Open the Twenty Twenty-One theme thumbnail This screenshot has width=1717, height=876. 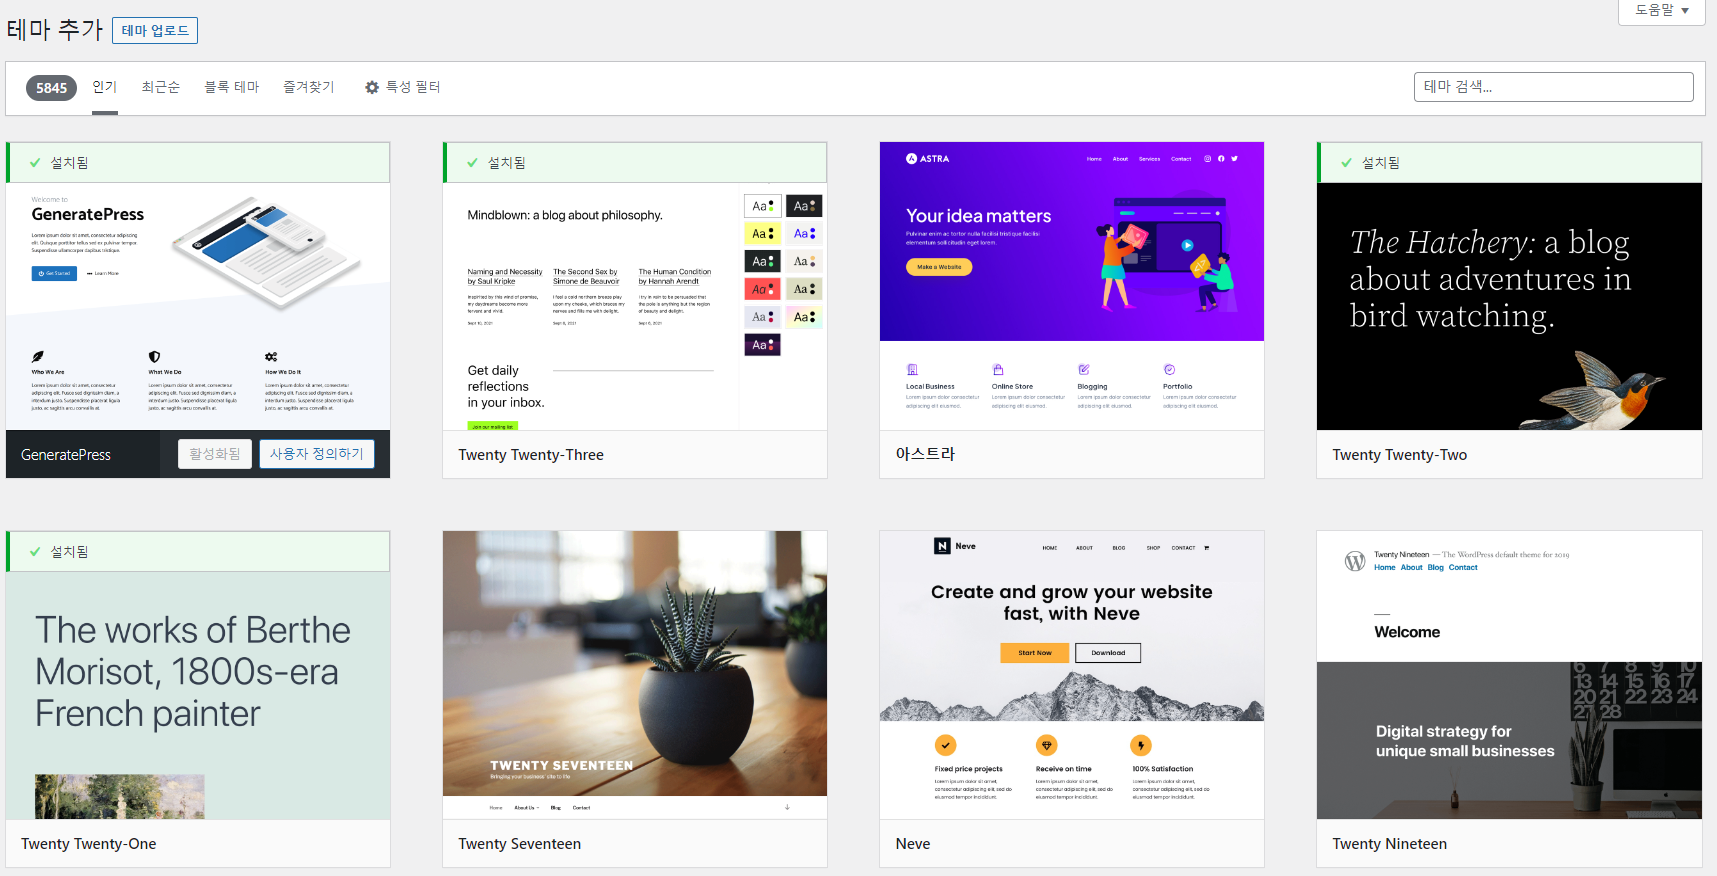click(x=198, y=695)
